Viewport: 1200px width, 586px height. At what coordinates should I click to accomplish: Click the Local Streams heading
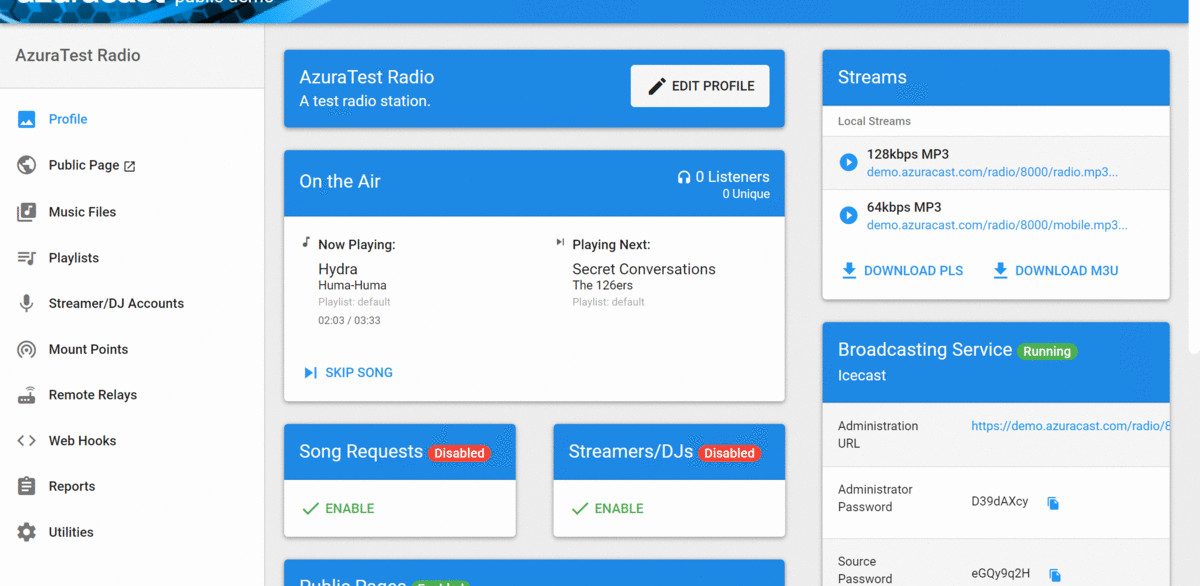coord(874,121)
